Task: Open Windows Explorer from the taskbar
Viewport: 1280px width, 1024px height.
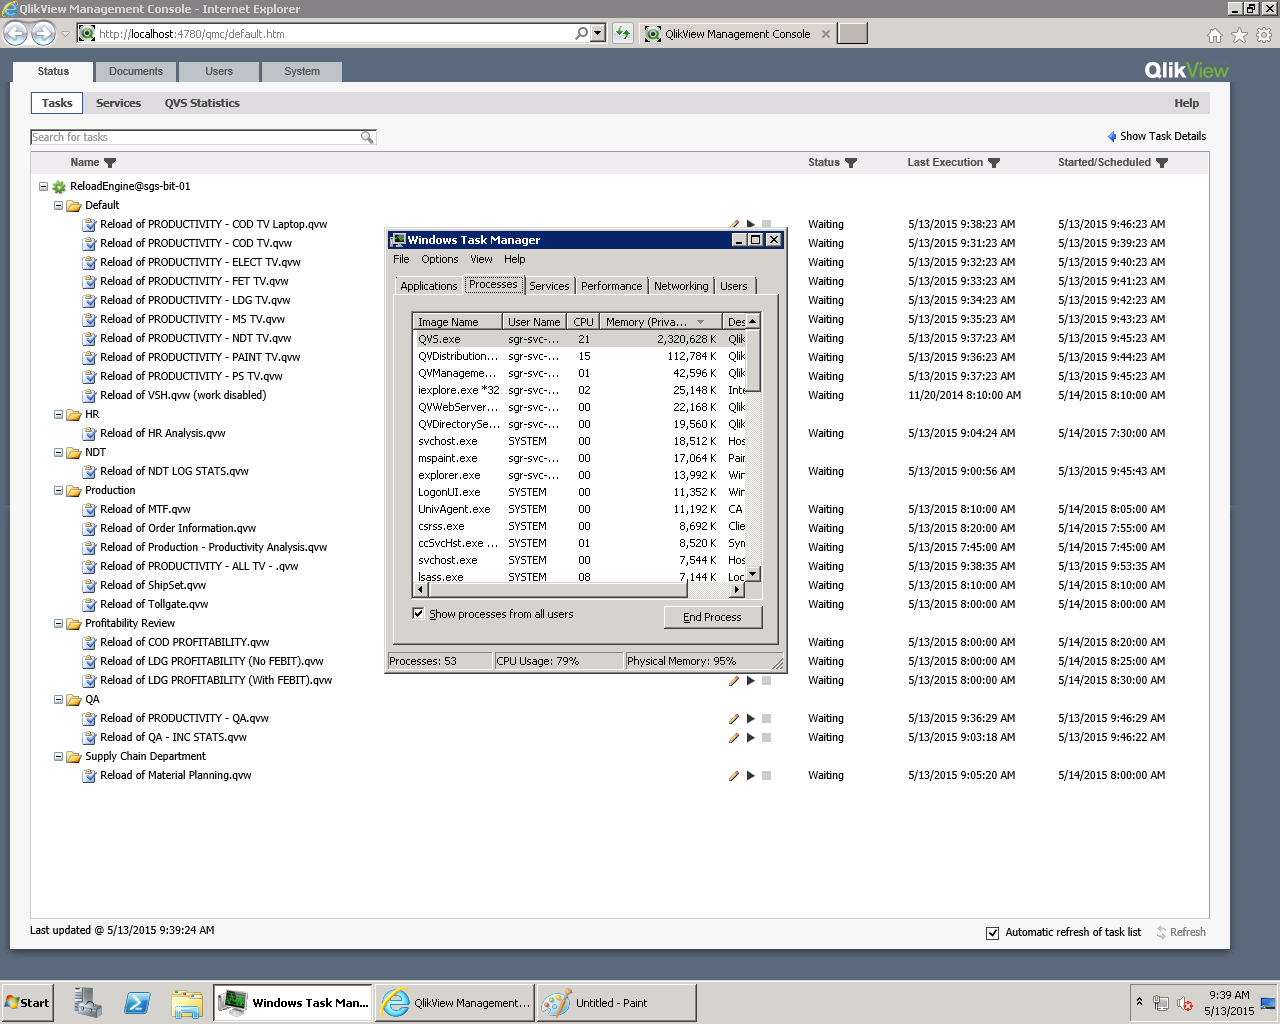Action: (187, 1003)
